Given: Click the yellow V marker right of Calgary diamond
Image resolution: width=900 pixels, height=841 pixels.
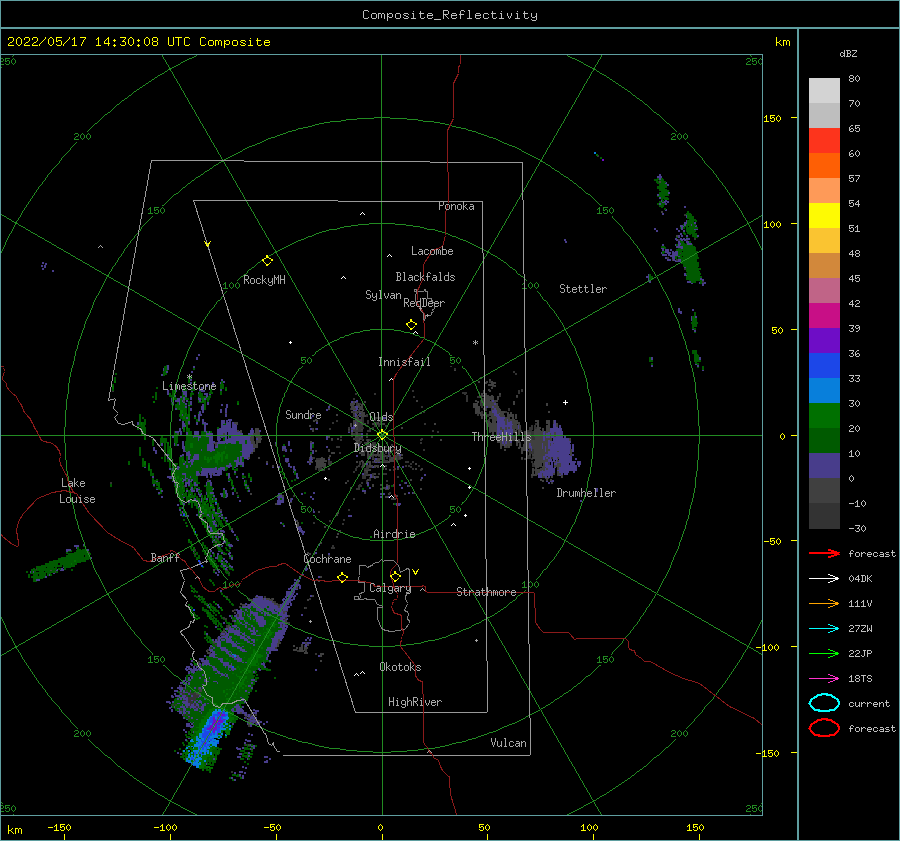Looking at the screenshot, I should 416,572.
